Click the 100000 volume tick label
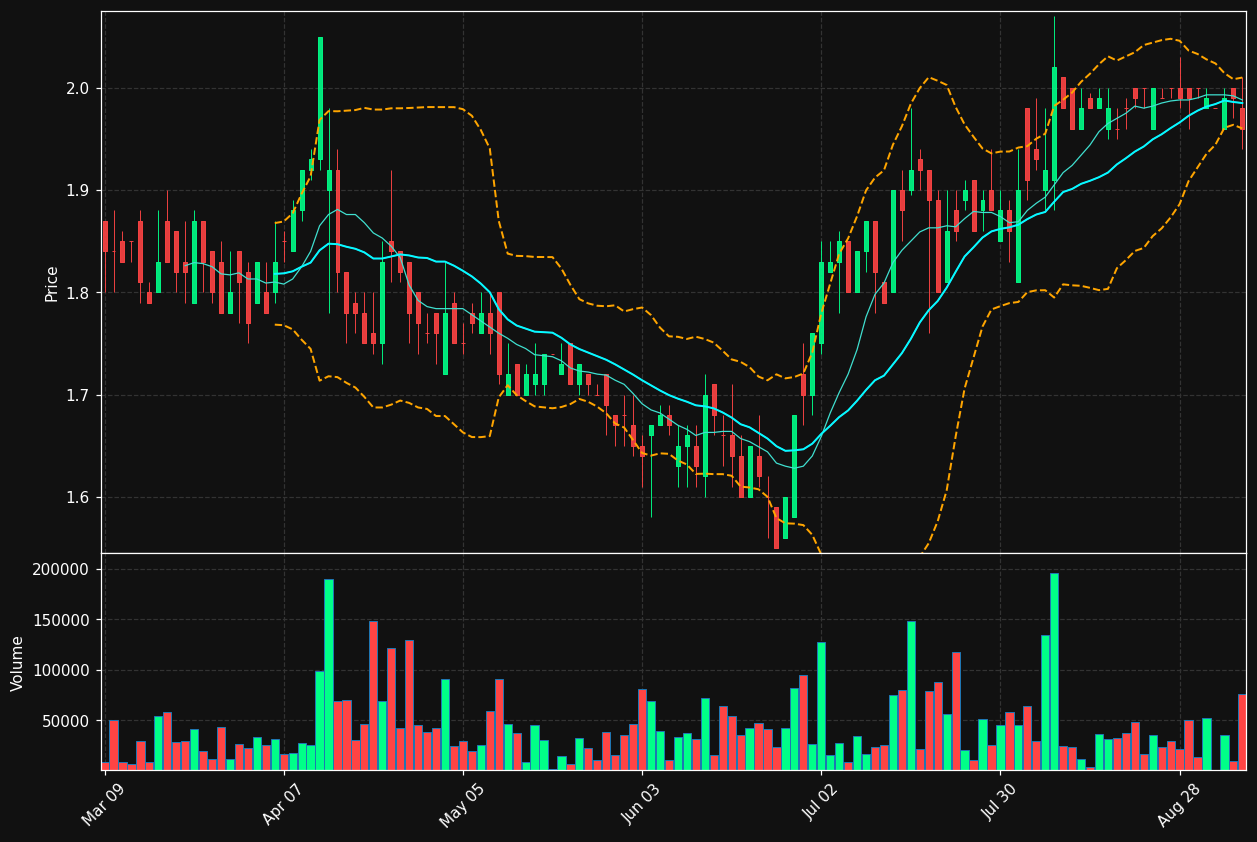 point(62,671)
